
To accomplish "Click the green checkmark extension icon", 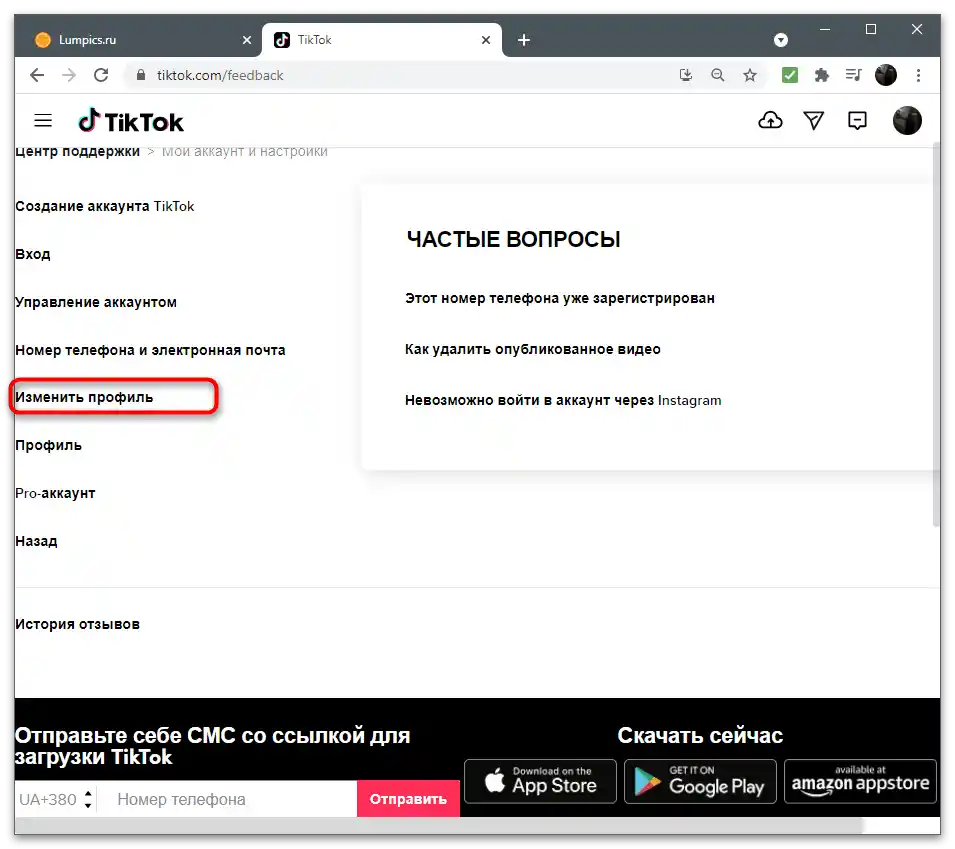I will click(789, 75).
